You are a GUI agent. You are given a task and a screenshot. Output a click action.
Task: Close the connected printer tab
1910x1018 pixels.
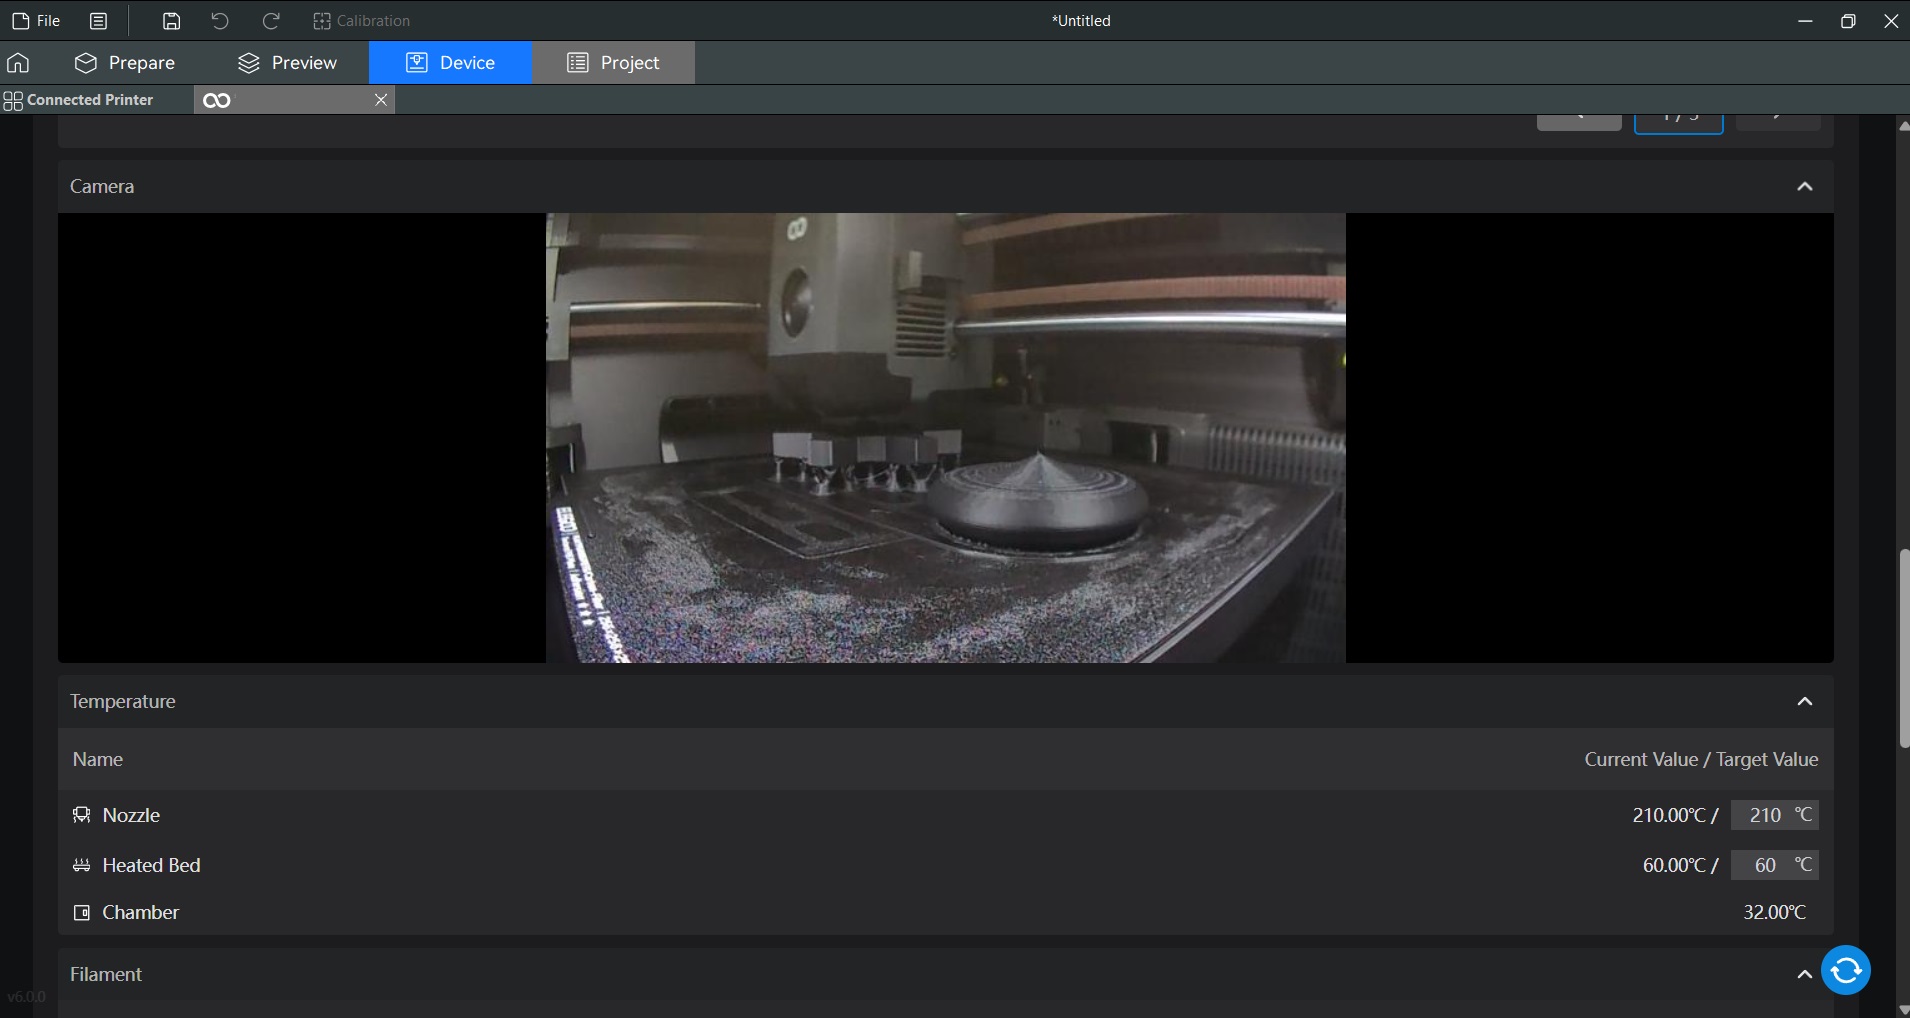[380, 100]
